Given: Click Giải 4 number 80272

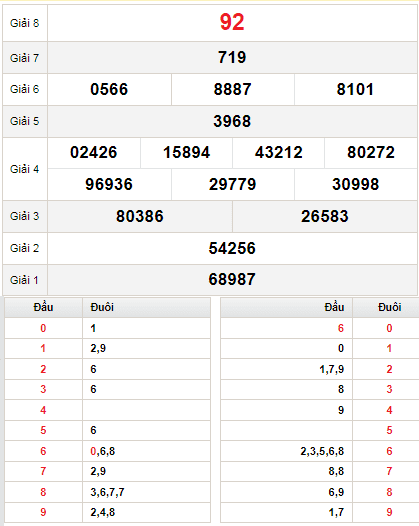Looking at the screenshot, I should tap(371, 152).
